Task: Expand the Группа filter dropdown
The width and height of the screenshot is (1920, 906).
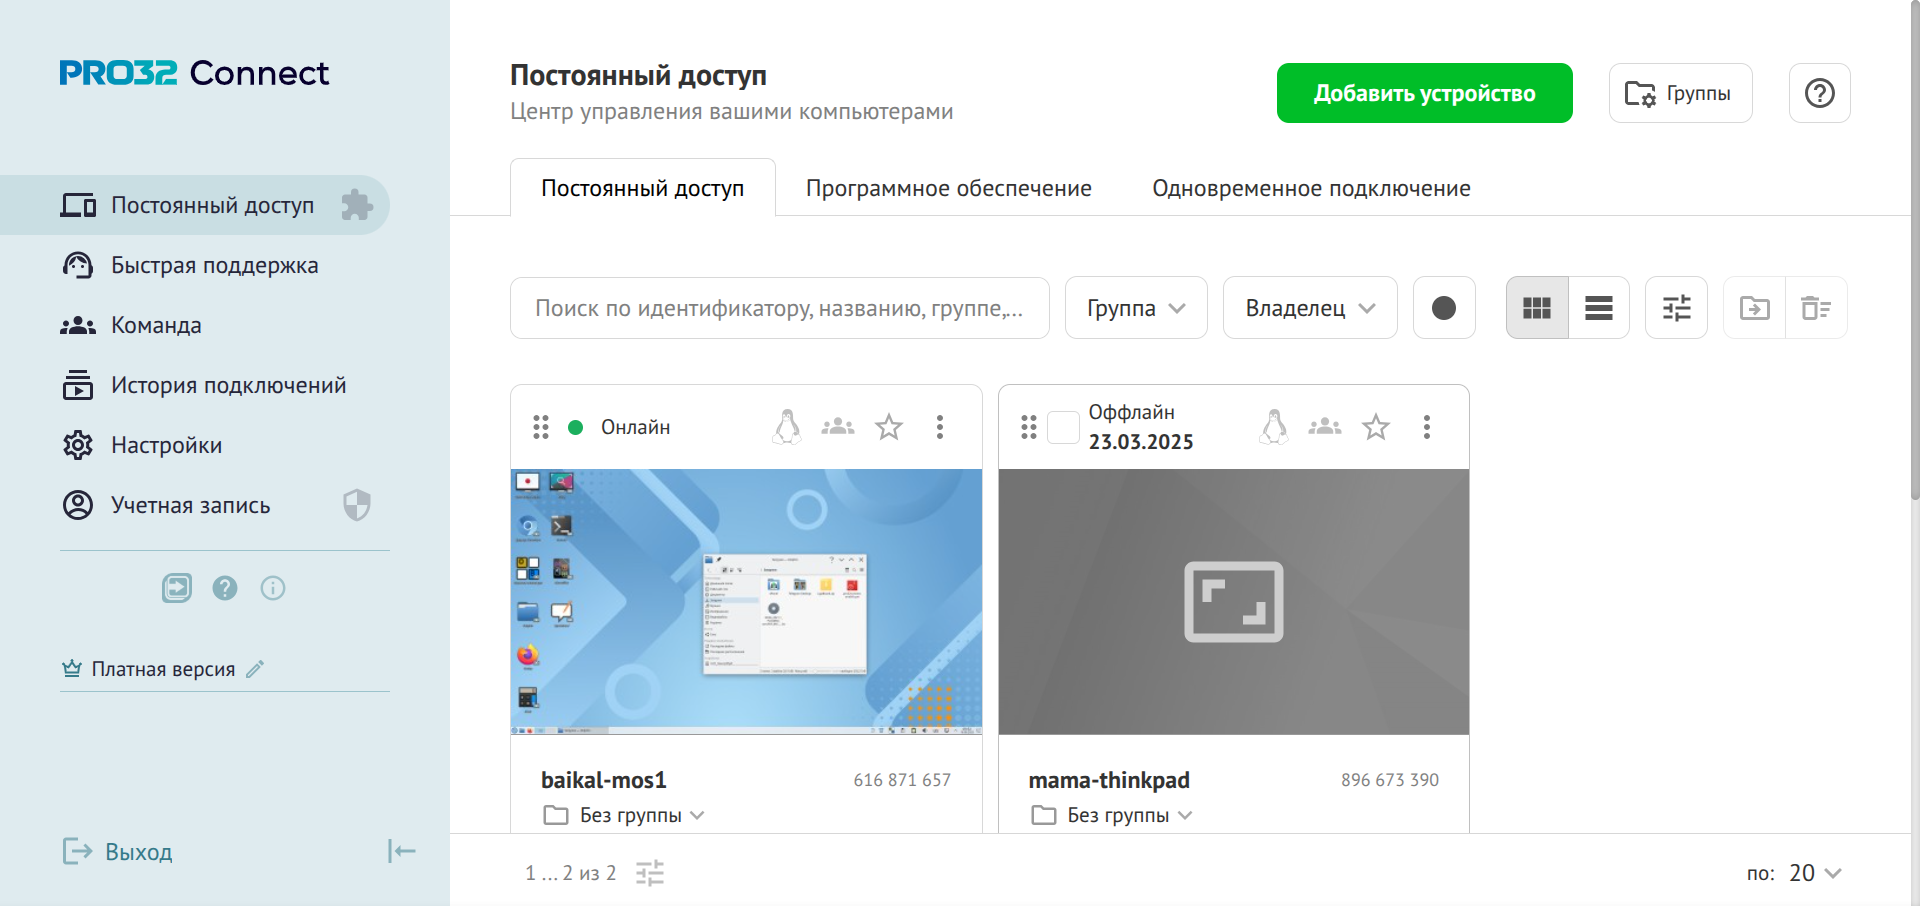Action: 1135,308
